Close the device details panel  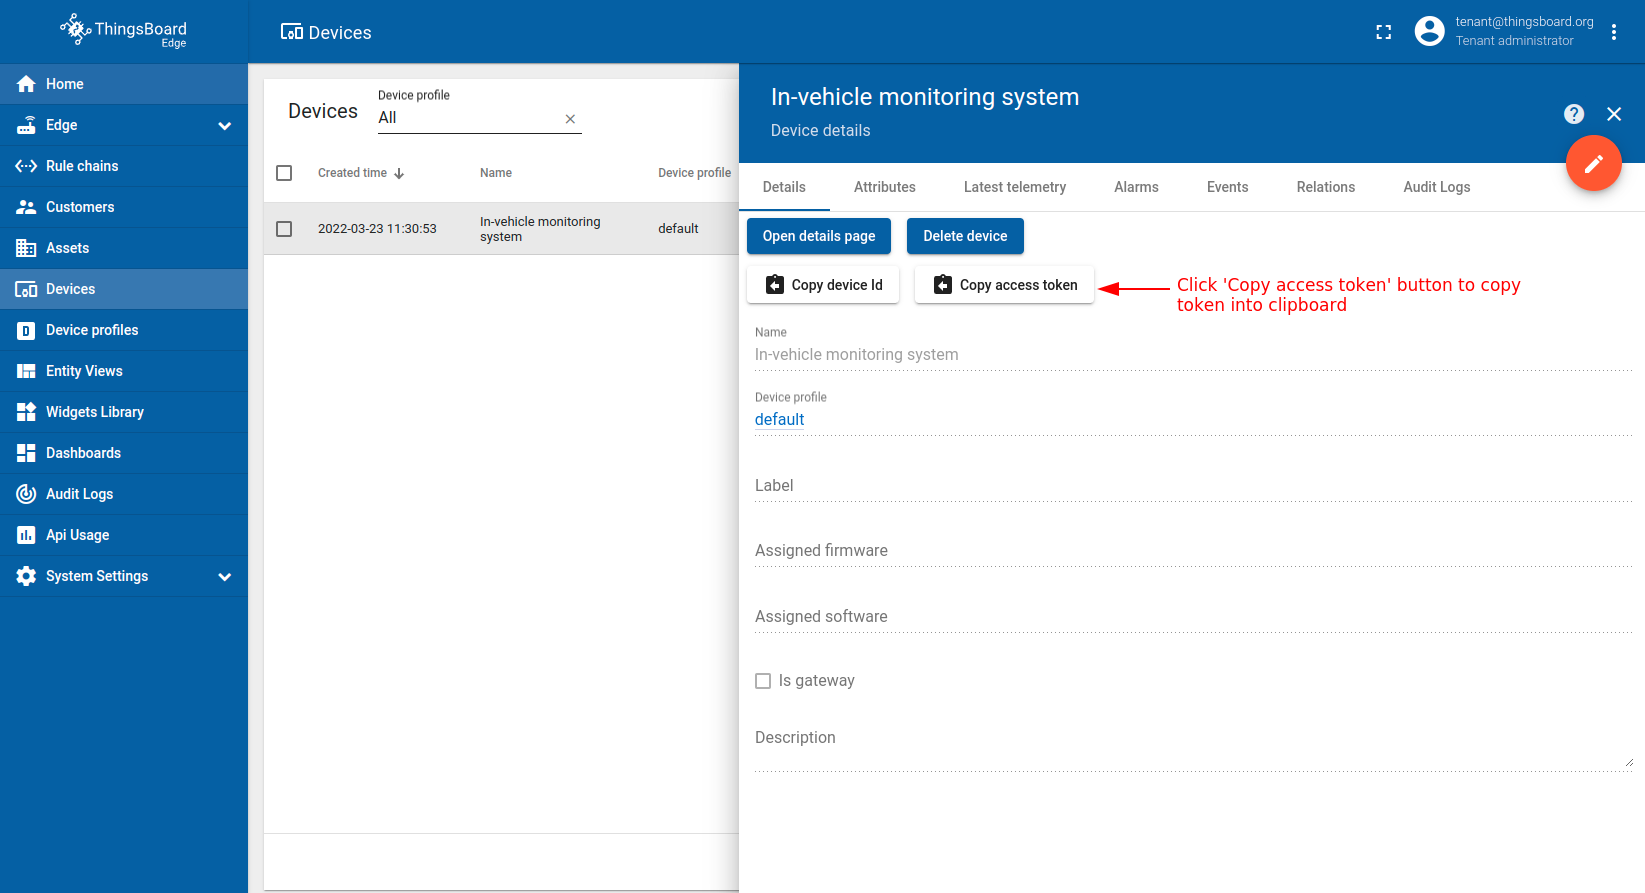1614,114
